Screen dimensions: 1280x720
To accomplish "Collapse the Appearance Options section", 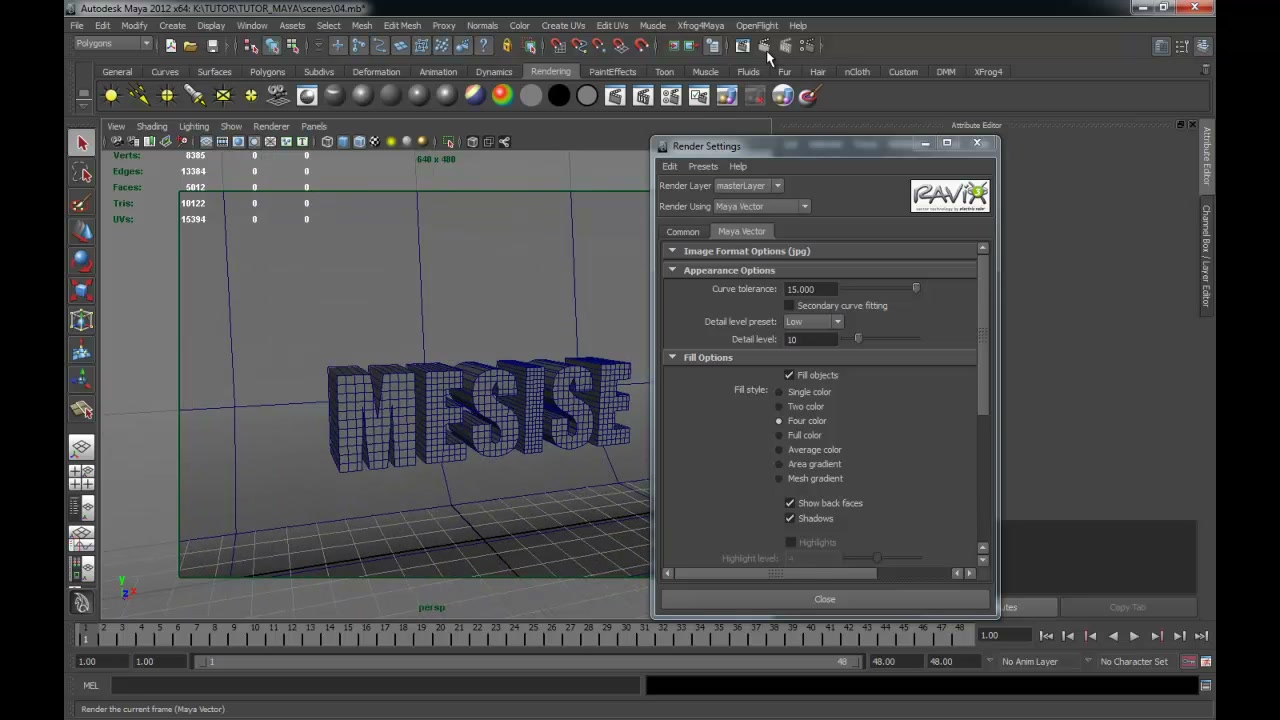I will [x=672, y=270].
